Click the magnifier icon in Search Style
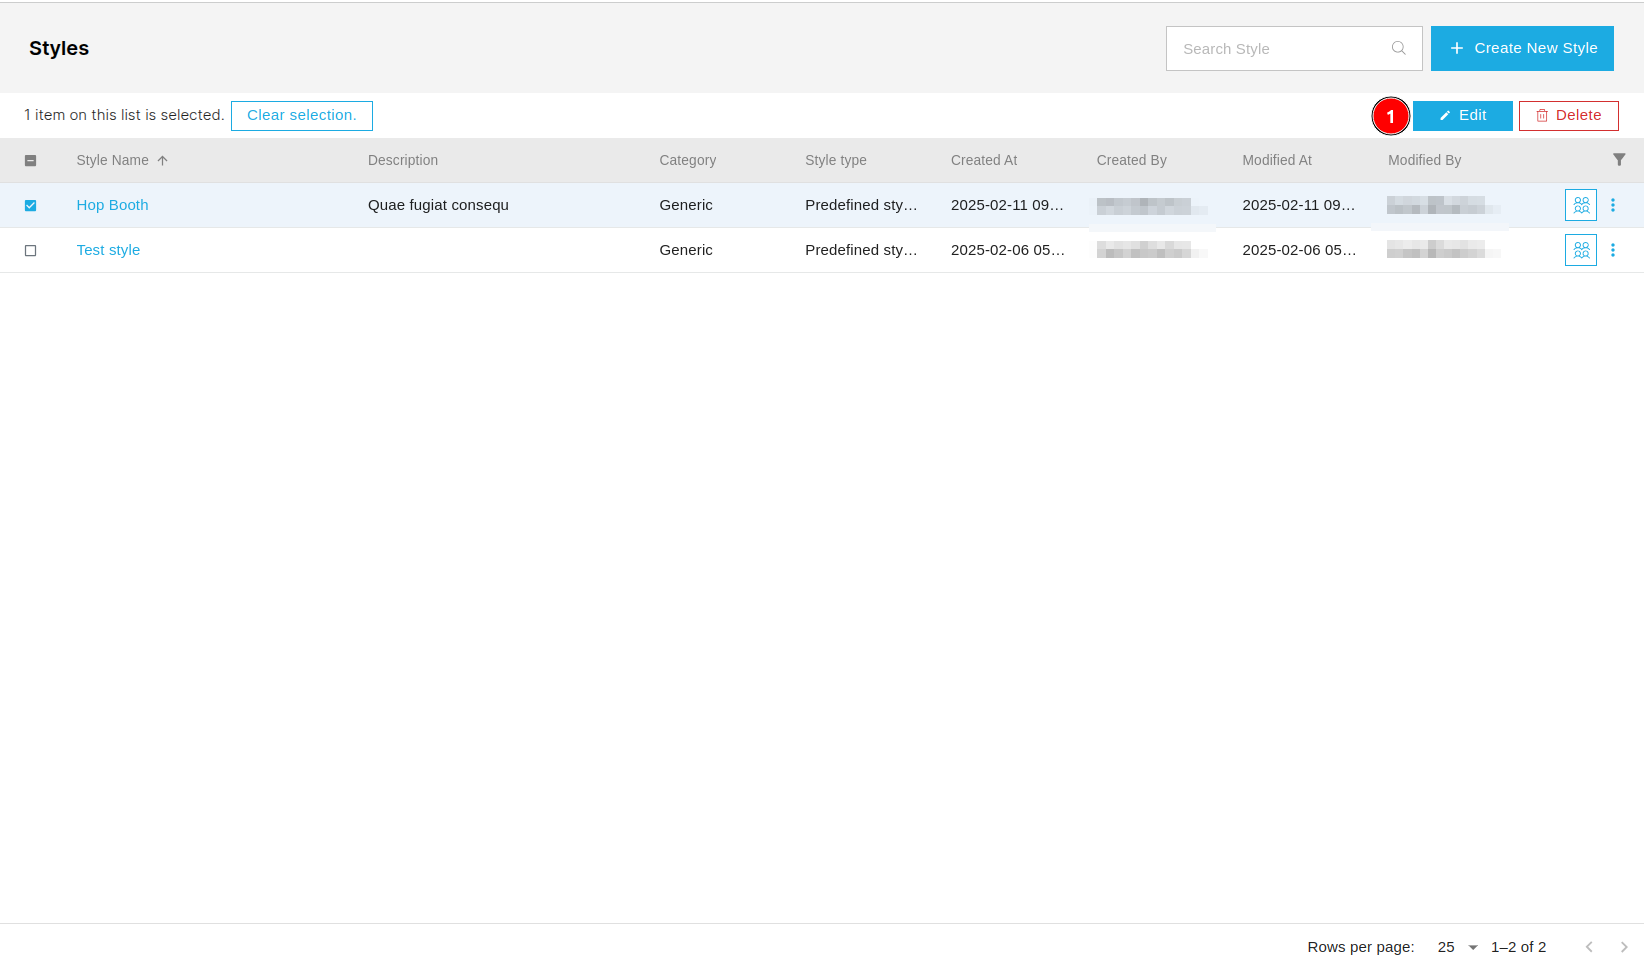Image resolution: width=1644 pixels, height=969 pixels. click(x=1398, y=48)
